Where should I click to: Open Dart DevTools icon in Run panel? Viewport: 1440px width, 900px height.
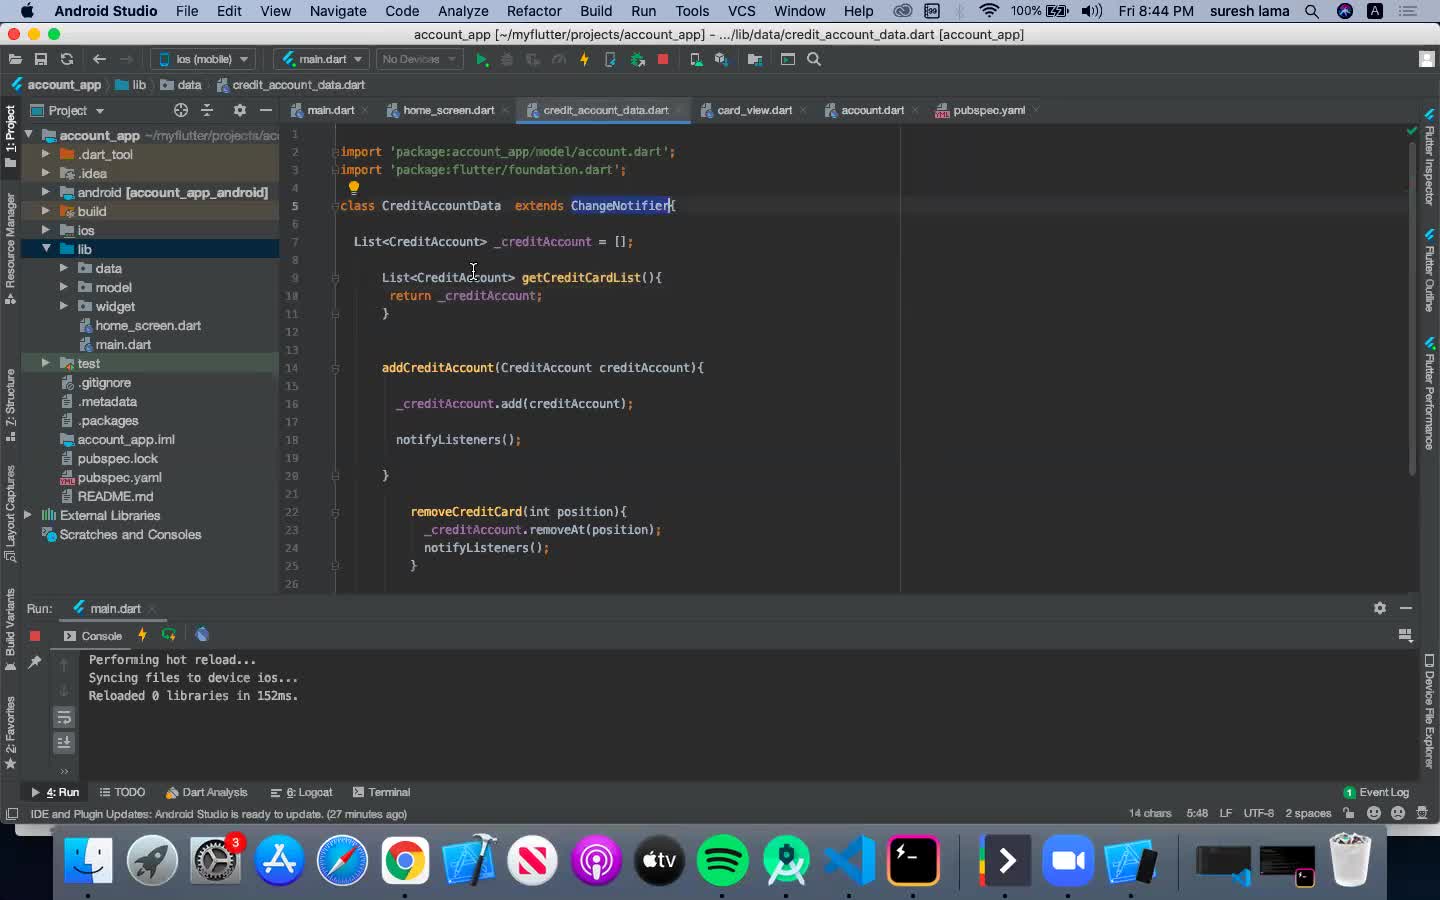pos(202,635)
